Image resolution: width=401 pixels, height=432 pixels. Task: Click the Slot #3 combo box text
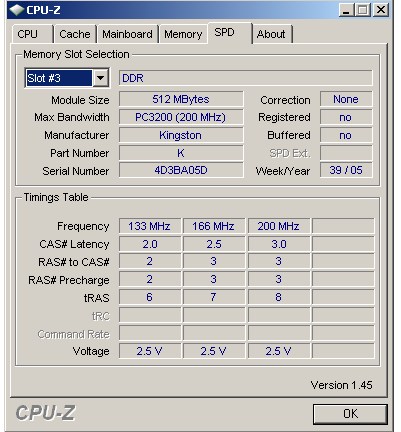point(59,78)
